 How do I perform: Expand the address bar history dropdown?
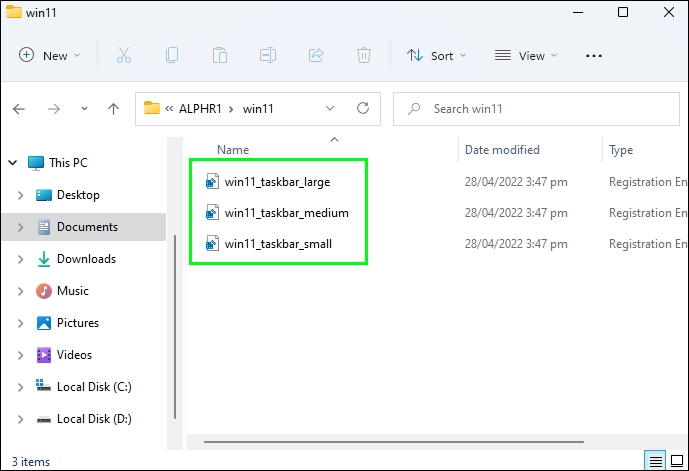(330, 109)
